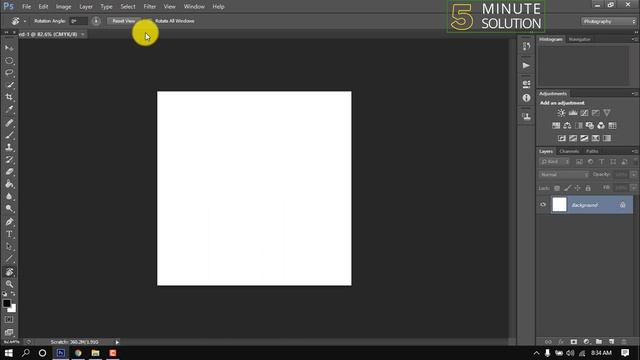Open Chrome from the taskbar
The width and height of the screenshot is (640, 360).
coord(78,353)
